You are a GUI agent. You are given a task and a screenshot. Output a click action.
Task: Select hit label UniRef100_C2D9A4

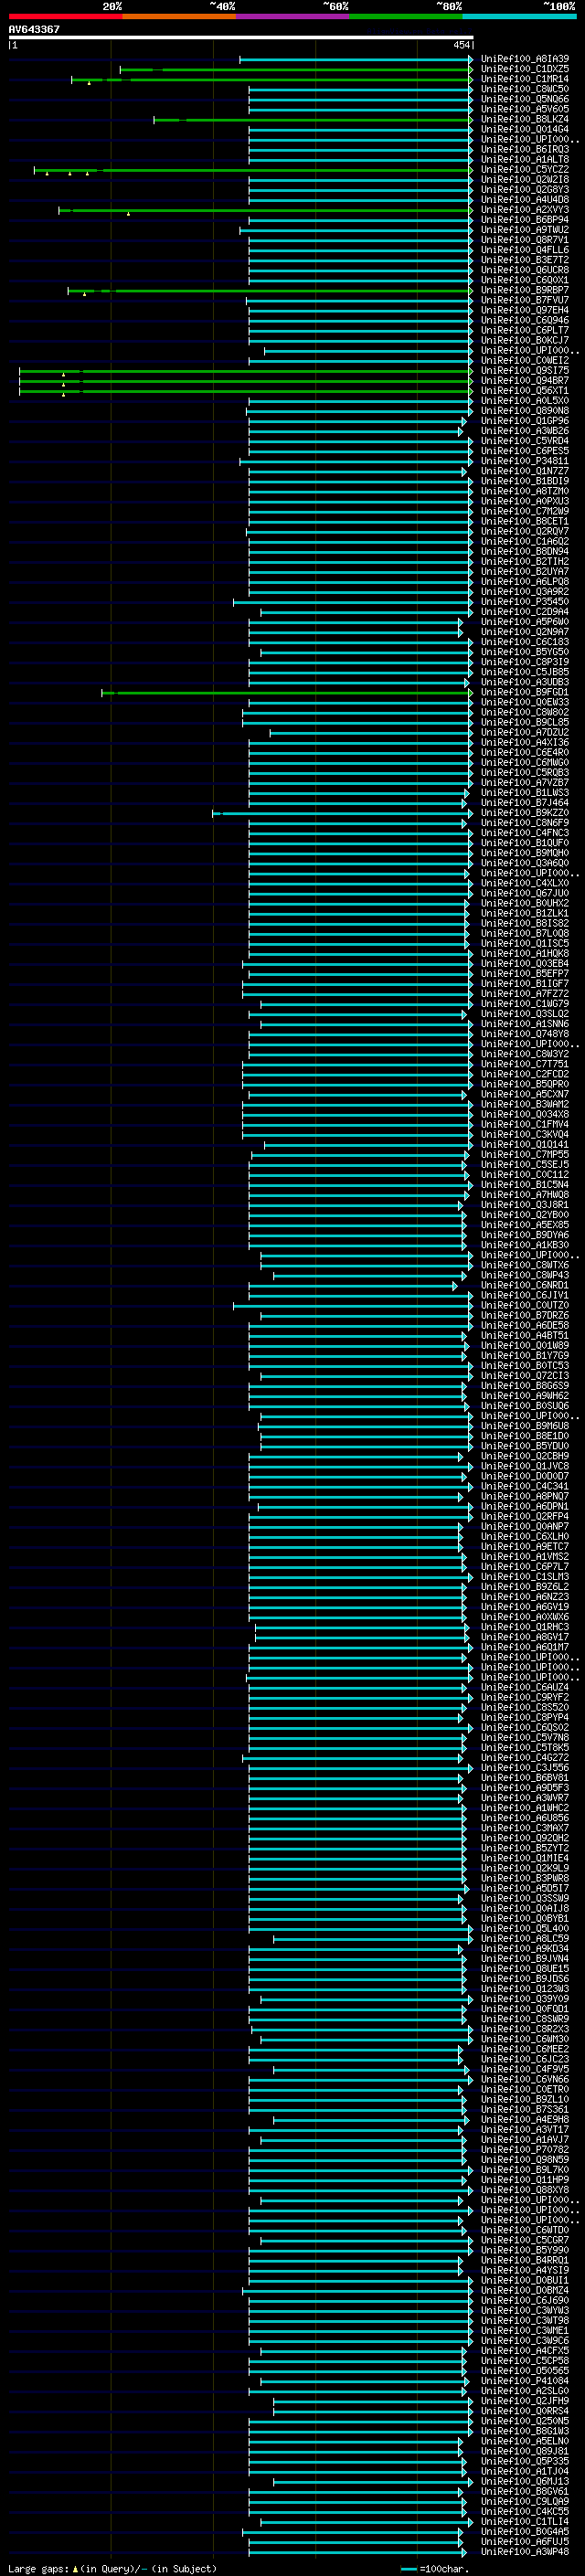pos(525,612)
